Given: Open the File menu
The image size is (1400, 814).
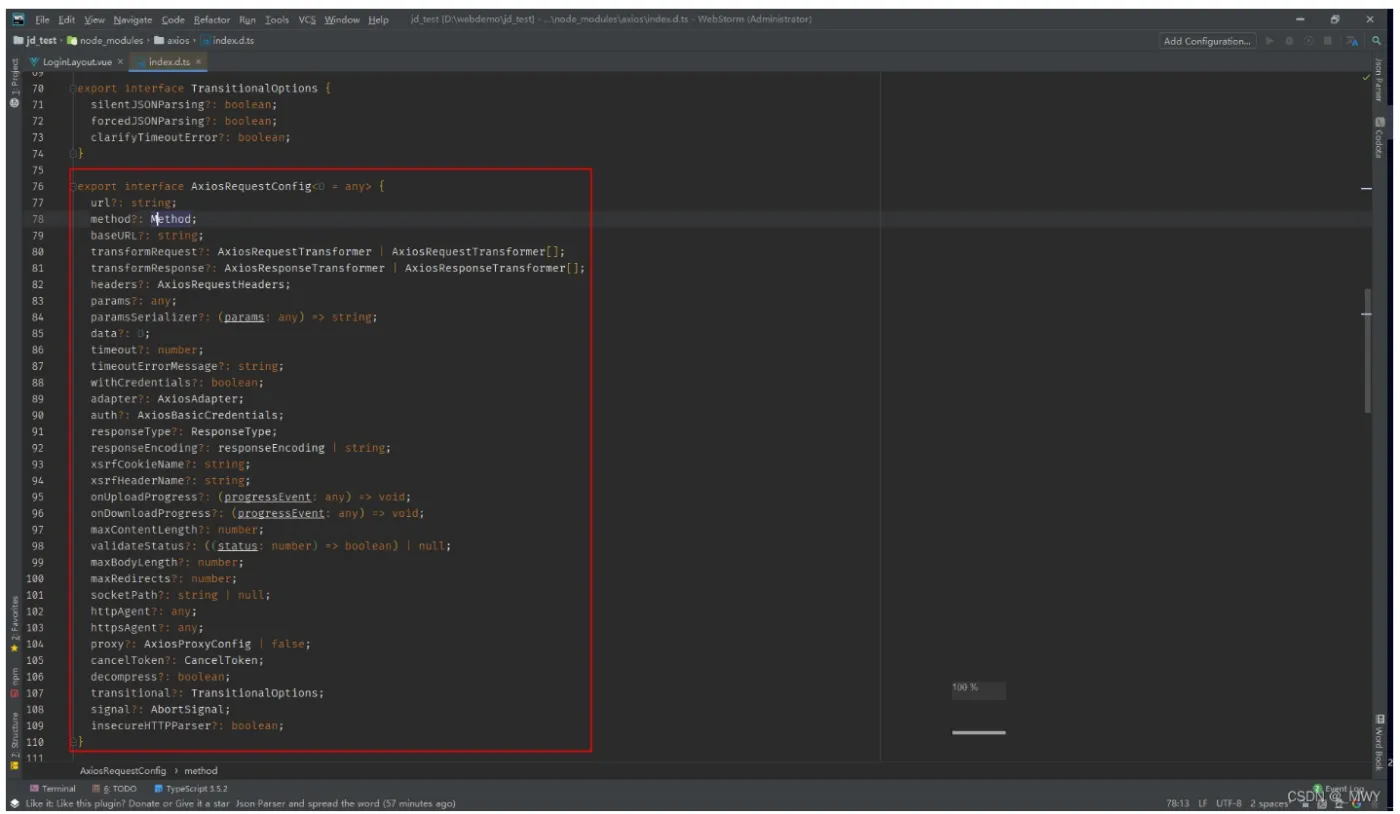Looking at the screenshot, I should point(41,19).
